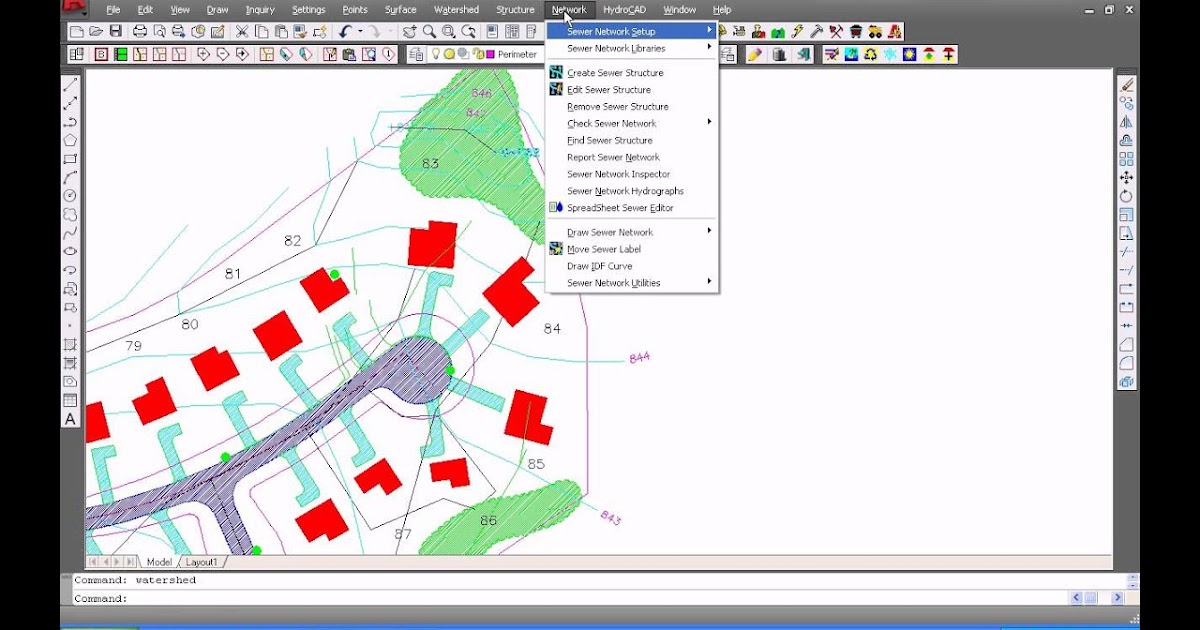The width and height of the screenshot is (1200, 630).
Task: Switch to the Layout1 tab
Action: click(x=202, y=562)
